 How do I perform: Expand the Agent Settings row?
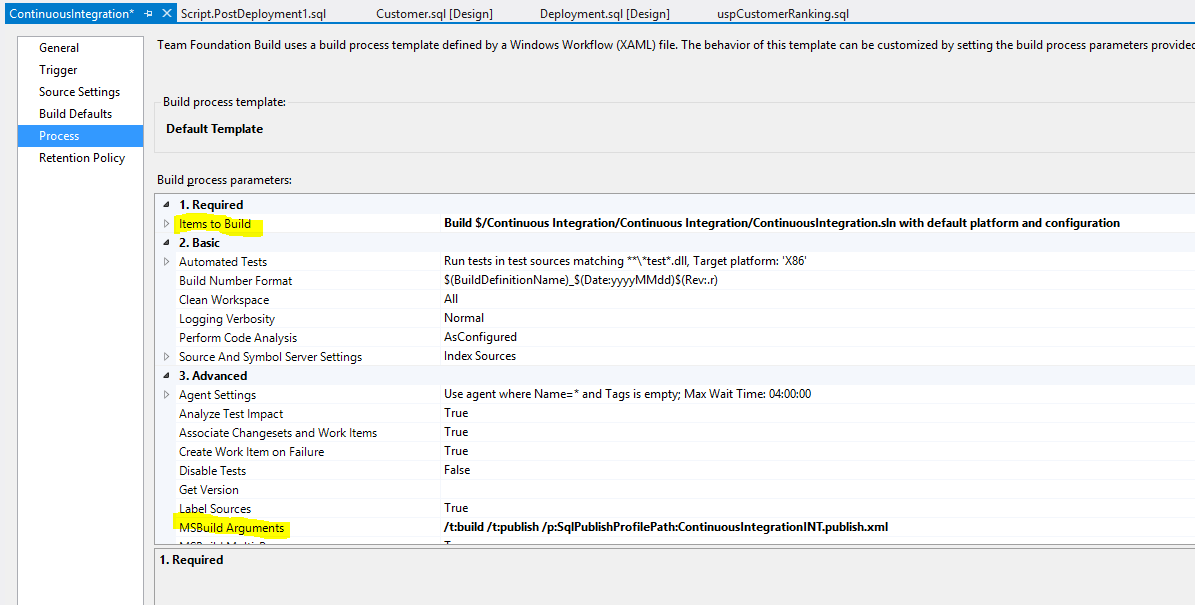167,395
